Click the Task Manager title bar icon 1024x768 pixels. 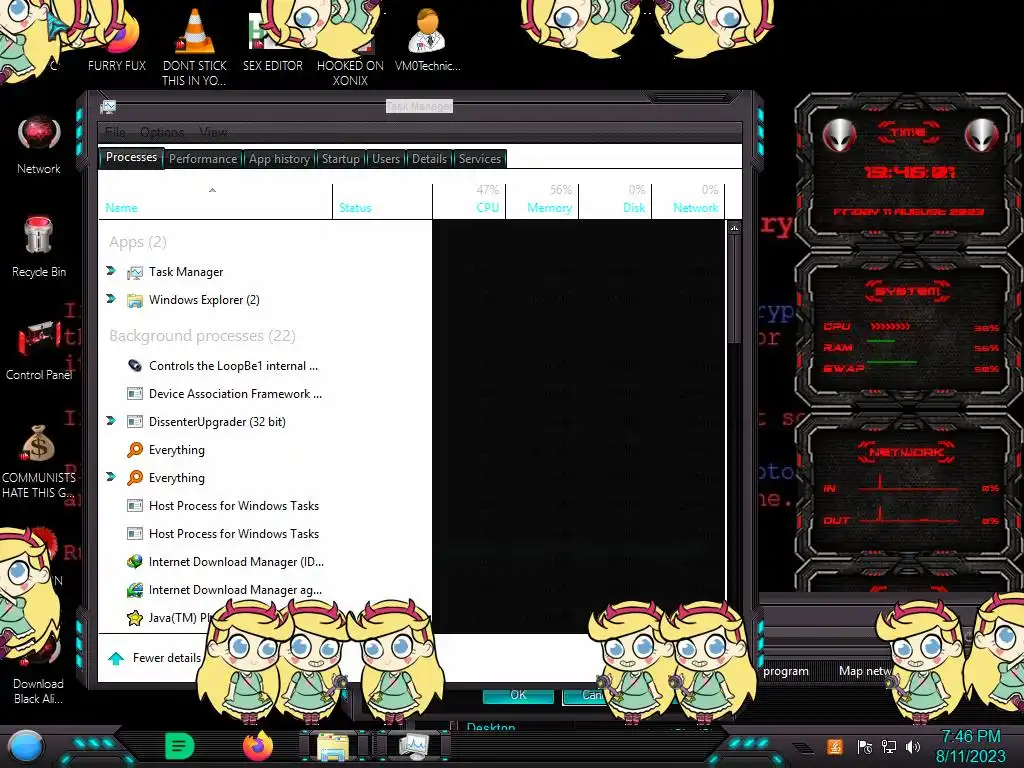coord(108,106)
